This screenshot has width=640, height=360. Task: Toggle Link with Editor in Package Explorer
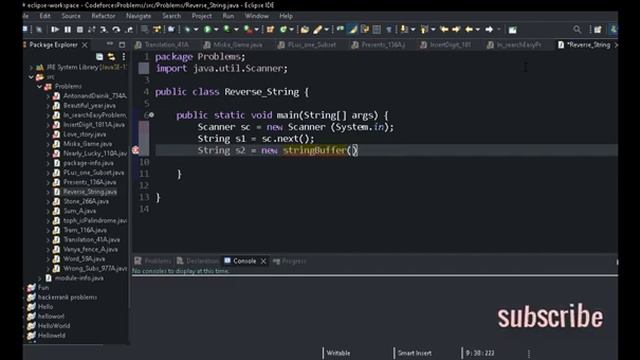coord(111,57)
